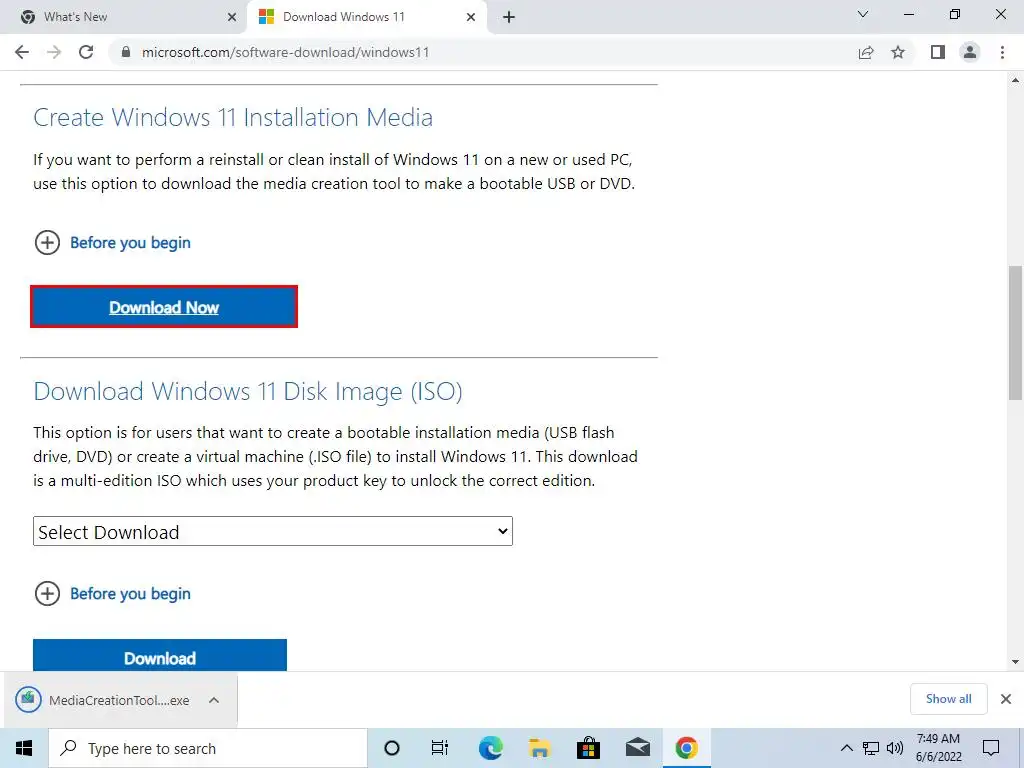Click the Download Now button
The height and width of the screenshot is (768, 1024).
pos(164,307)
